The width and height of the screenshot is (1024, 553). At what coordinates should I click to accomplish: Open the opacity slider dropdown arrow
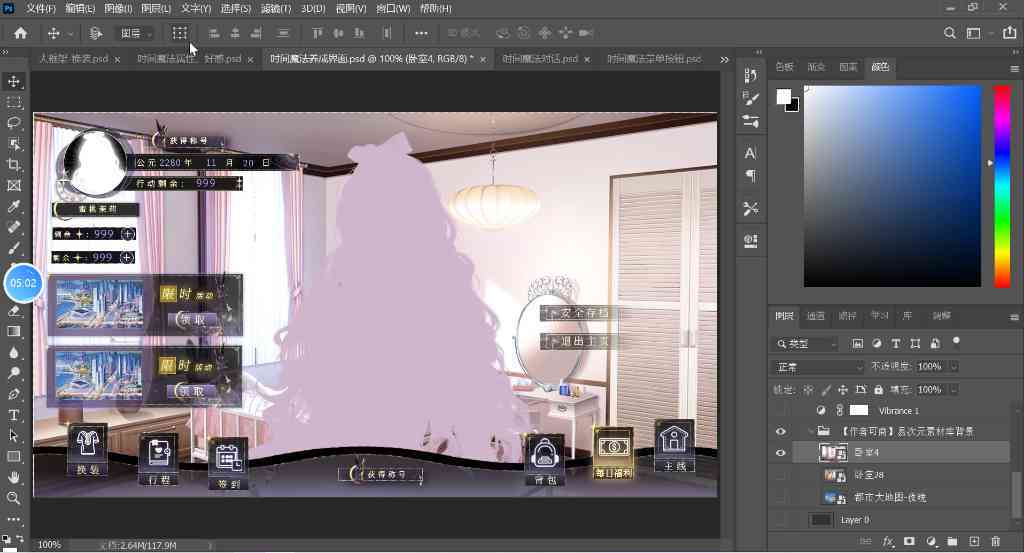[x=954, y=367]
